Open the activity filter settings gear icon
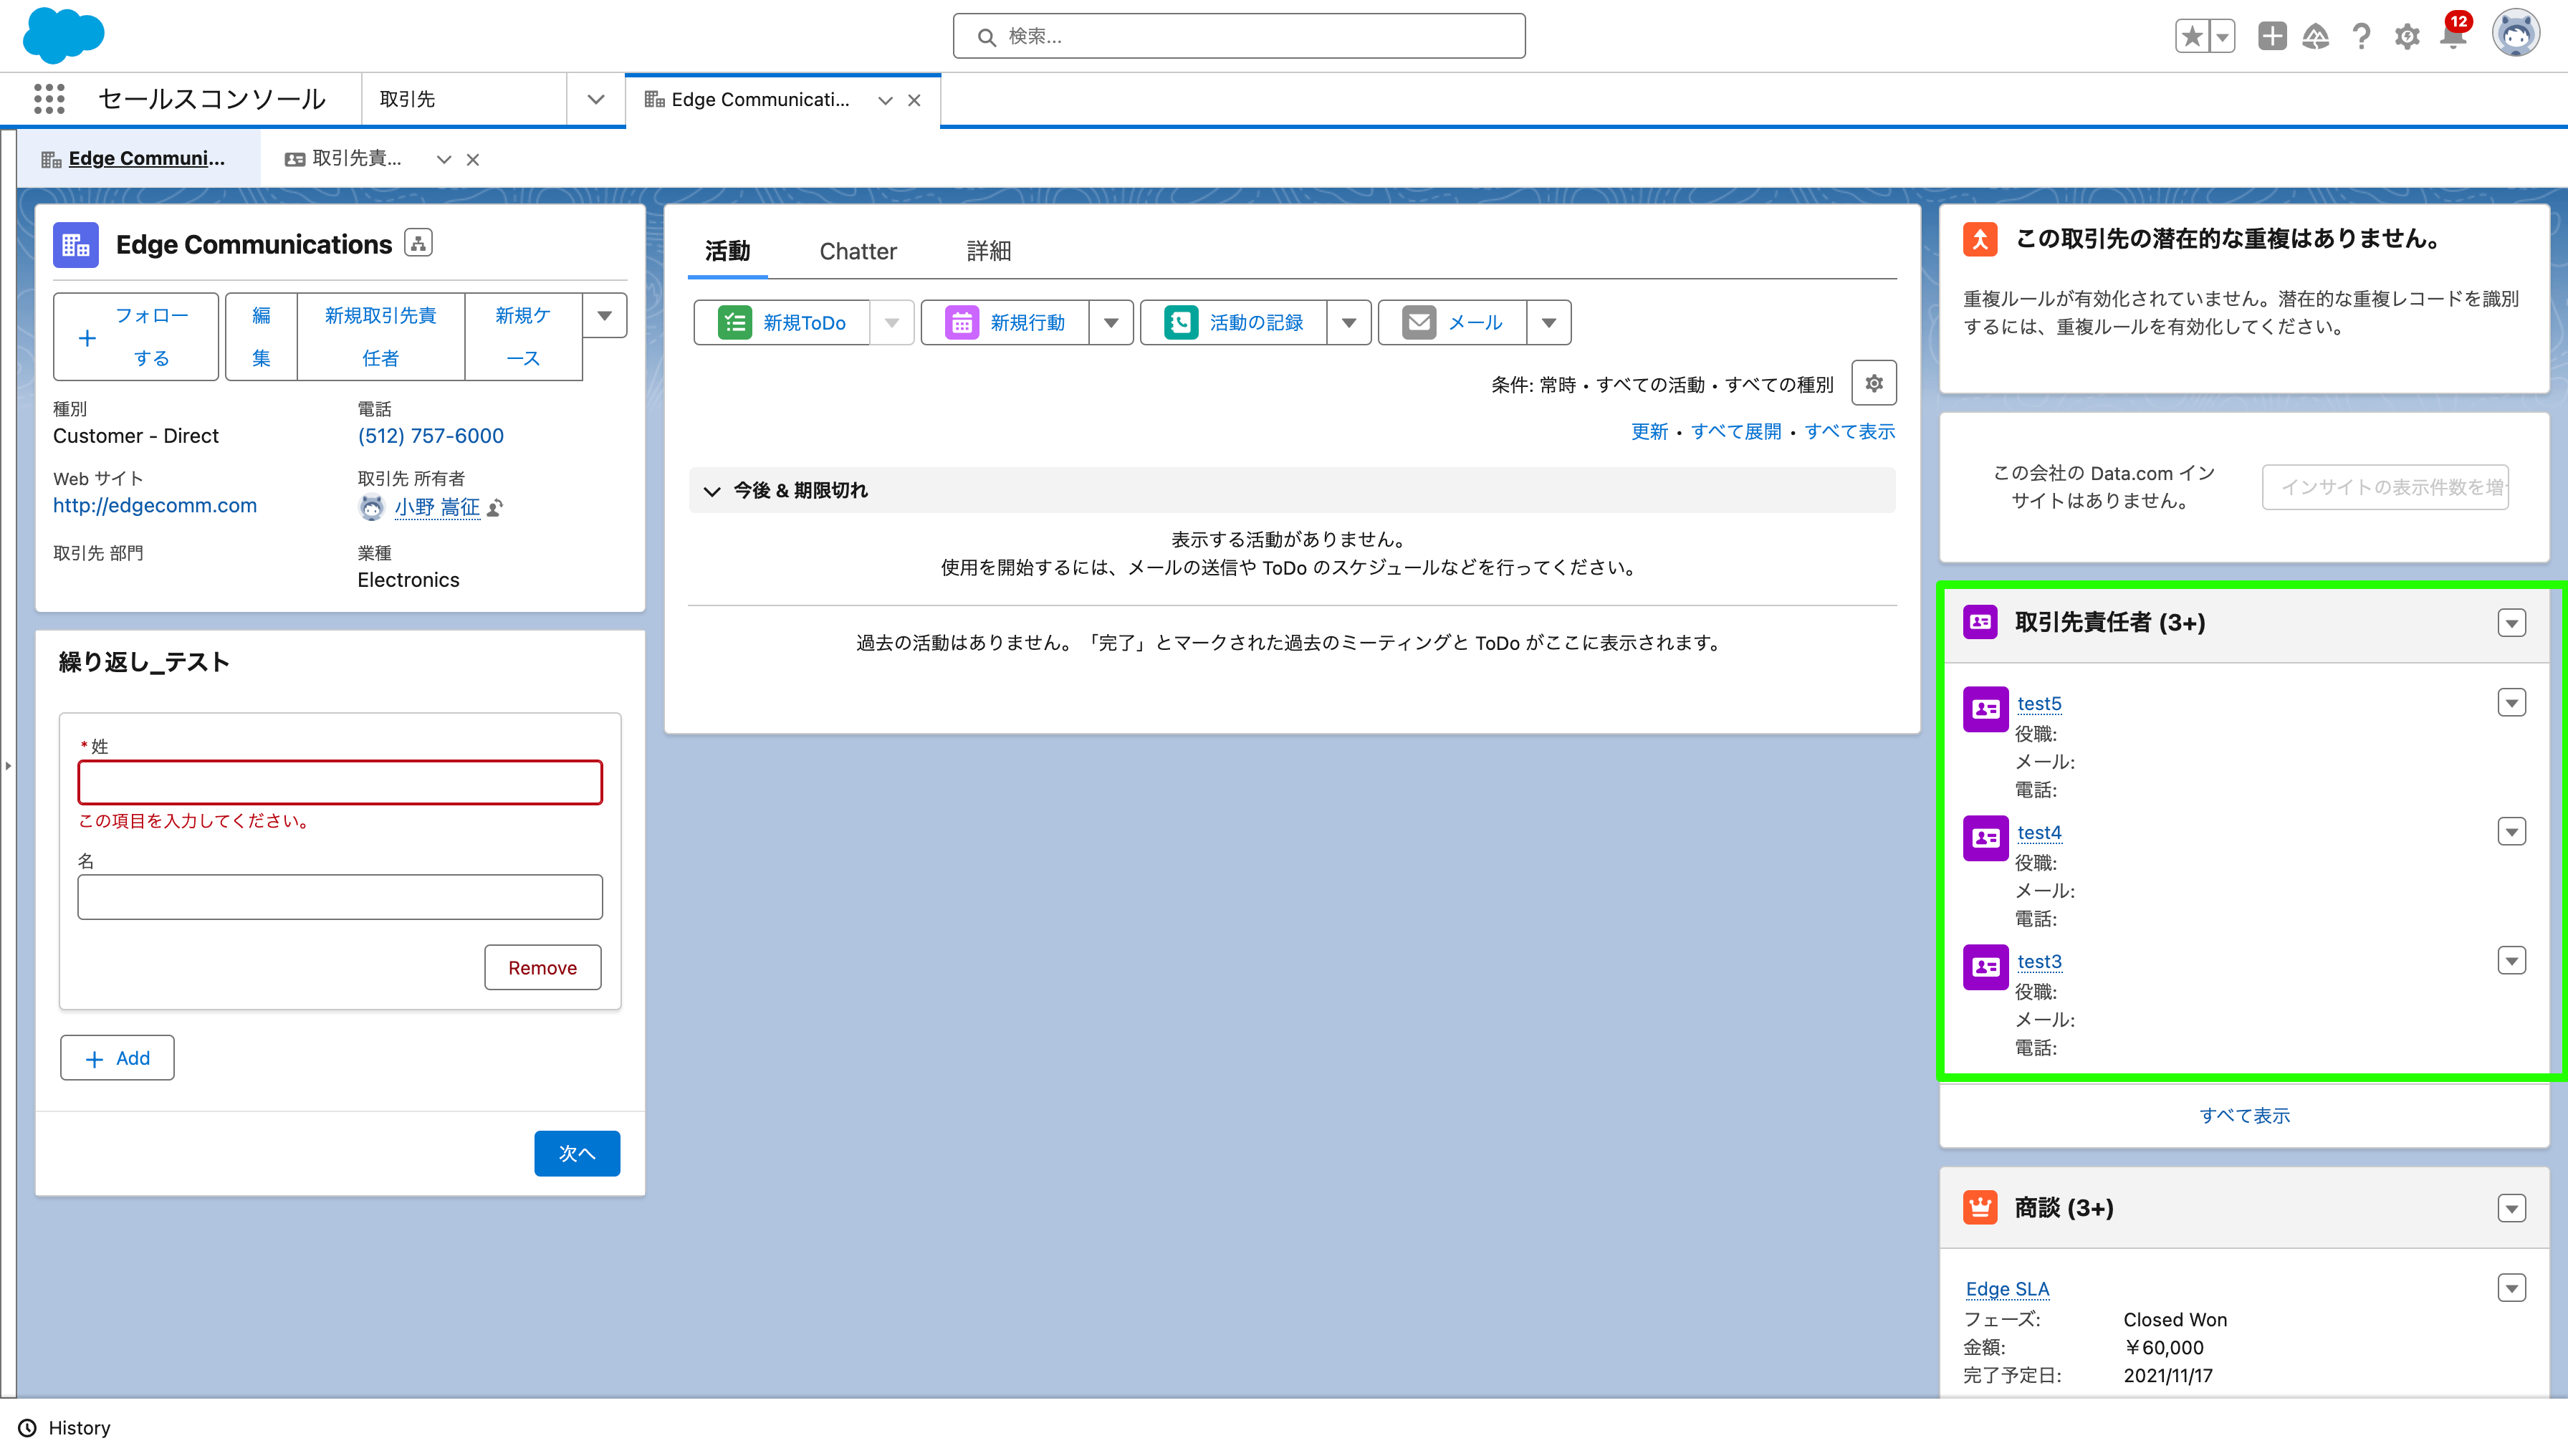This screenshot has width=2568, height=1456. click(1874, 382)
